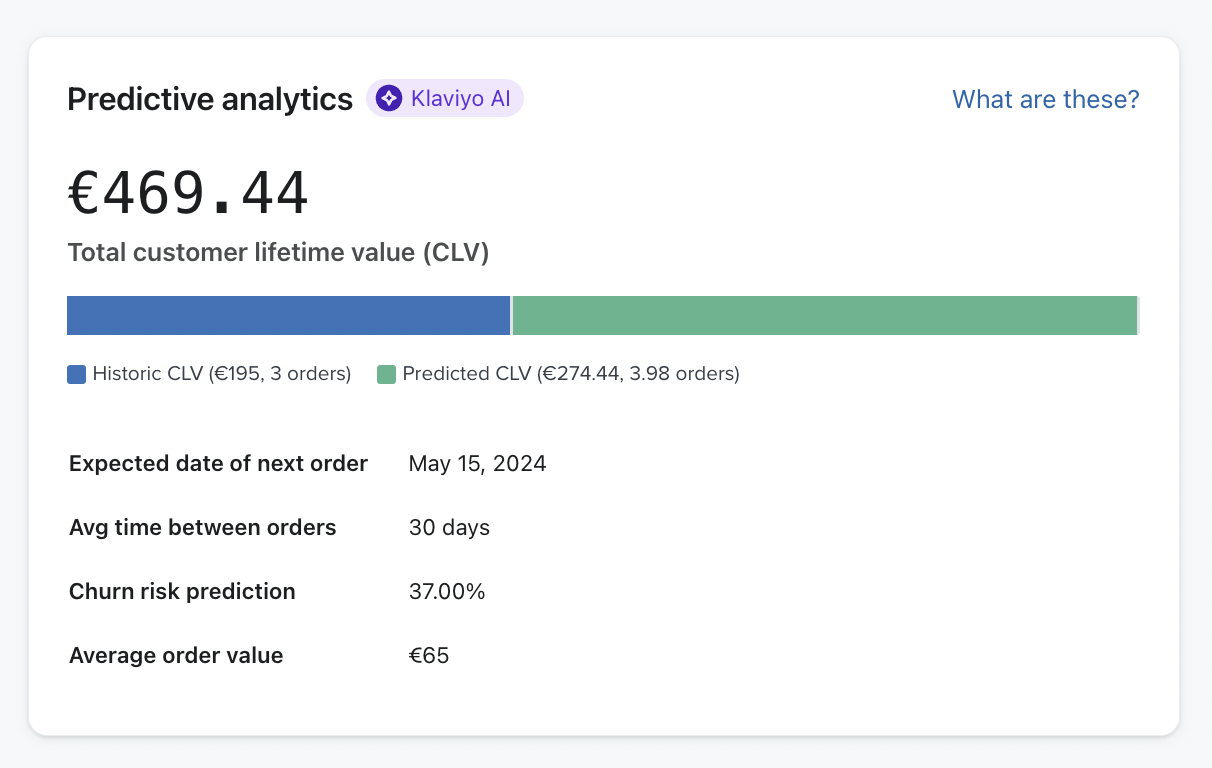Click the 37.00% churn risk value
The height and width of the screenshot is (768, 1212).
click(x=446, y=591)
